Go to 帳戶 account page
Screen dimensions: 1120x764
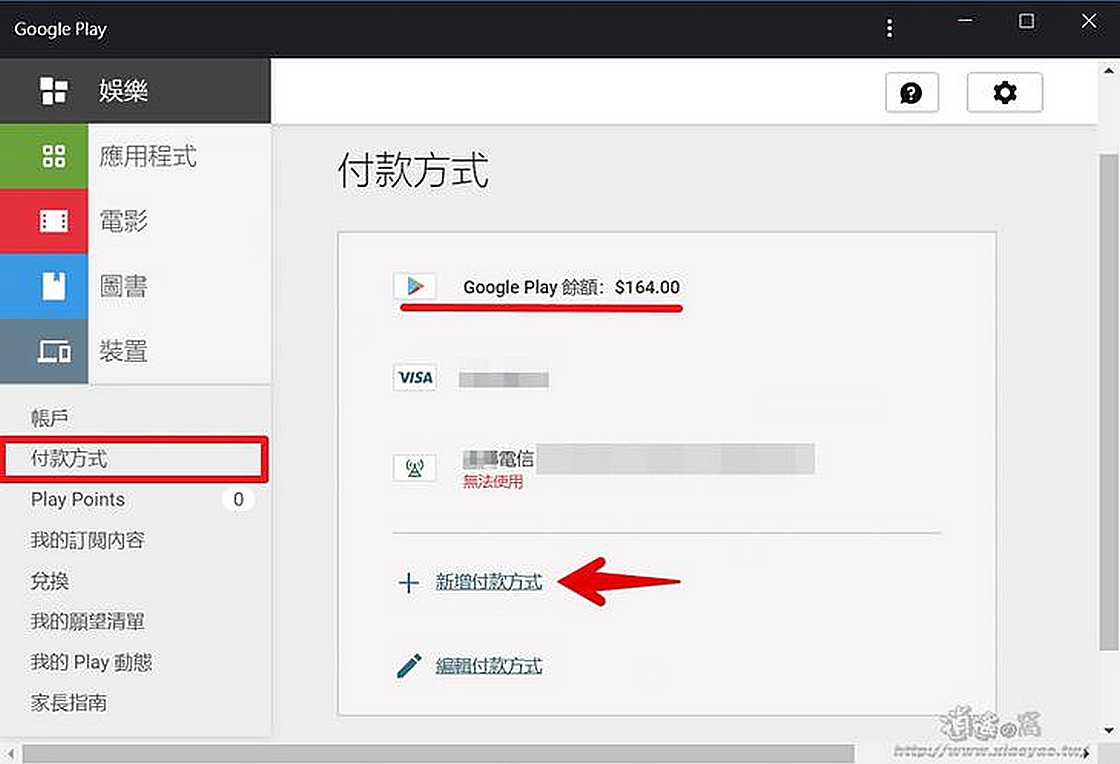click(x=49, y=418)
